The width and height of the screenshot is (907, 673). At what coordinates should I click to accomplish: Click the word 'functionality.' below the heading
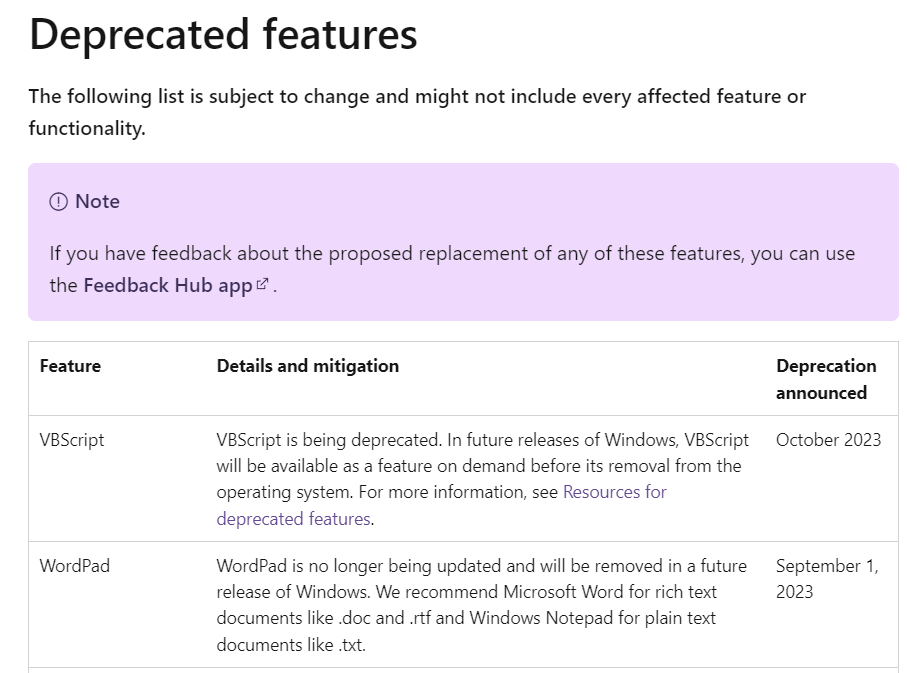click(x=87, y=128)
